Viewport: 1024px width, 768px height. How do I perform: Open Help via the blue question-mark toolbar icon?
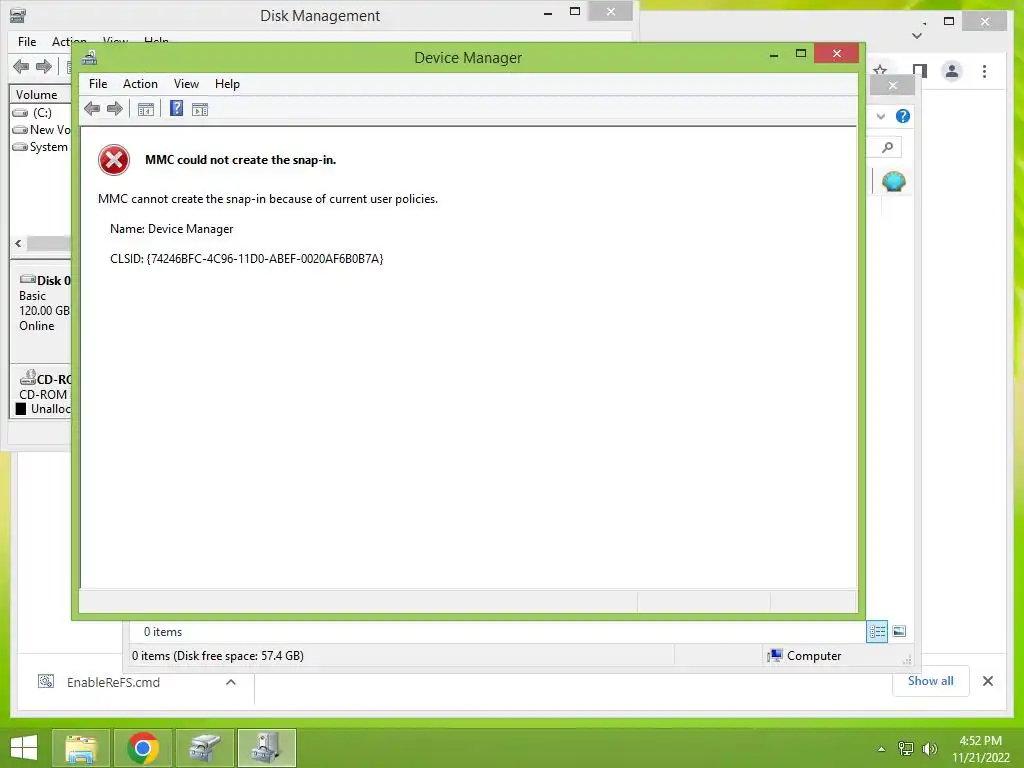click(176, 108)
